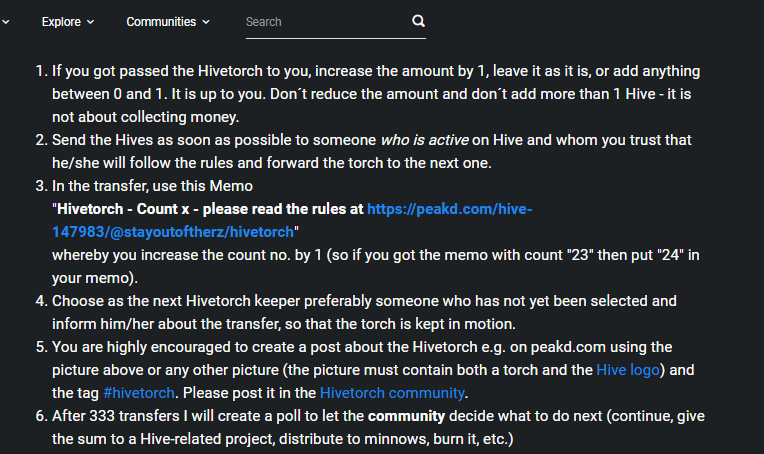The width and height of the screenshot is (764, 454).
Task: Click the chevron arrow beside Explore
Action: (91, 22)
